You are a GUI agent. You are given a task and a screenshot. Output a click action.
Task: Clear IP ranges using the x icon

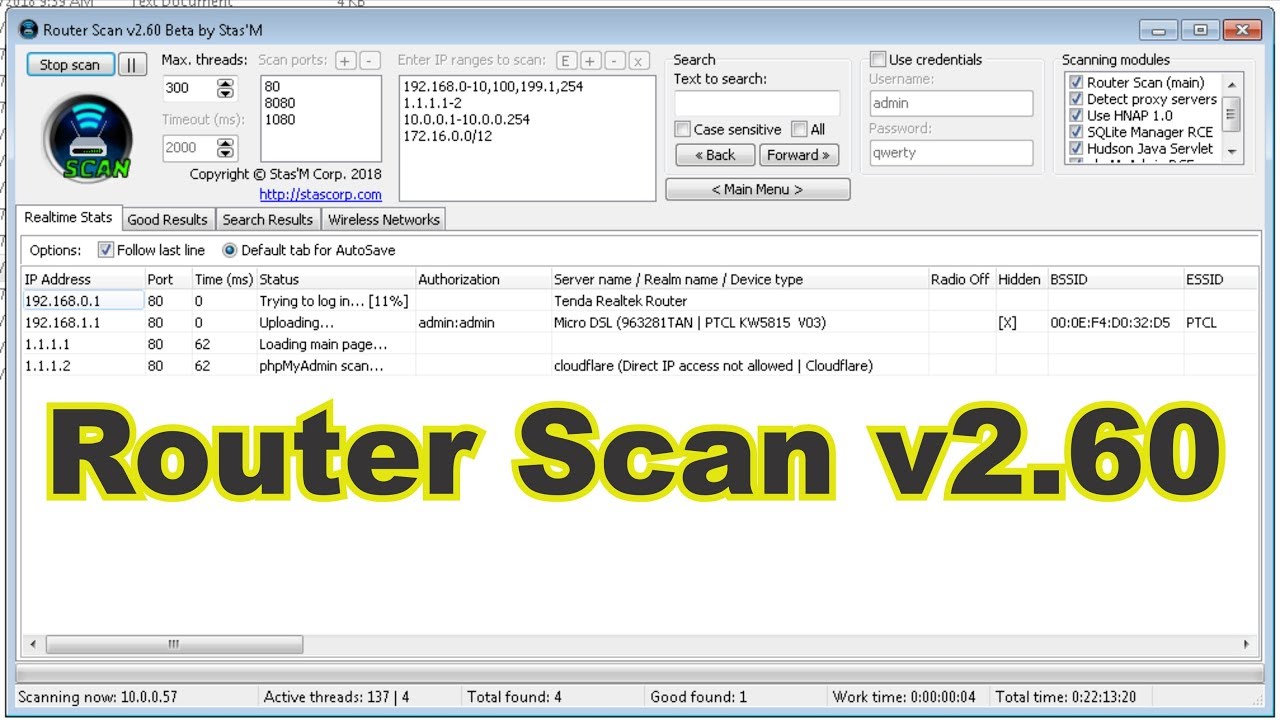(637, 61)
